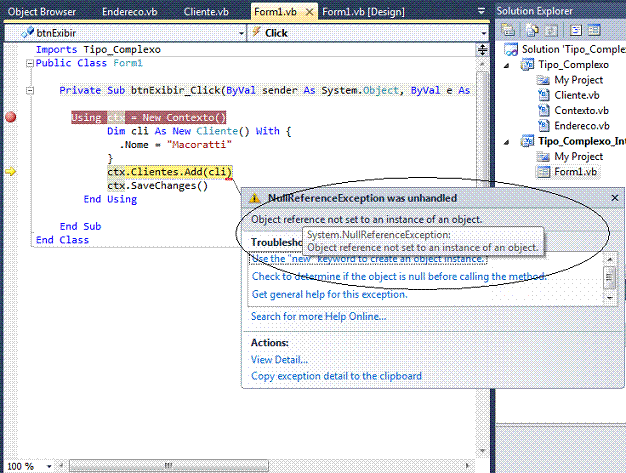Click the Solution 'Tipo_Complexo' root icon
The height and width of the screenshot is (473, 626).
(x=512, y=49)
